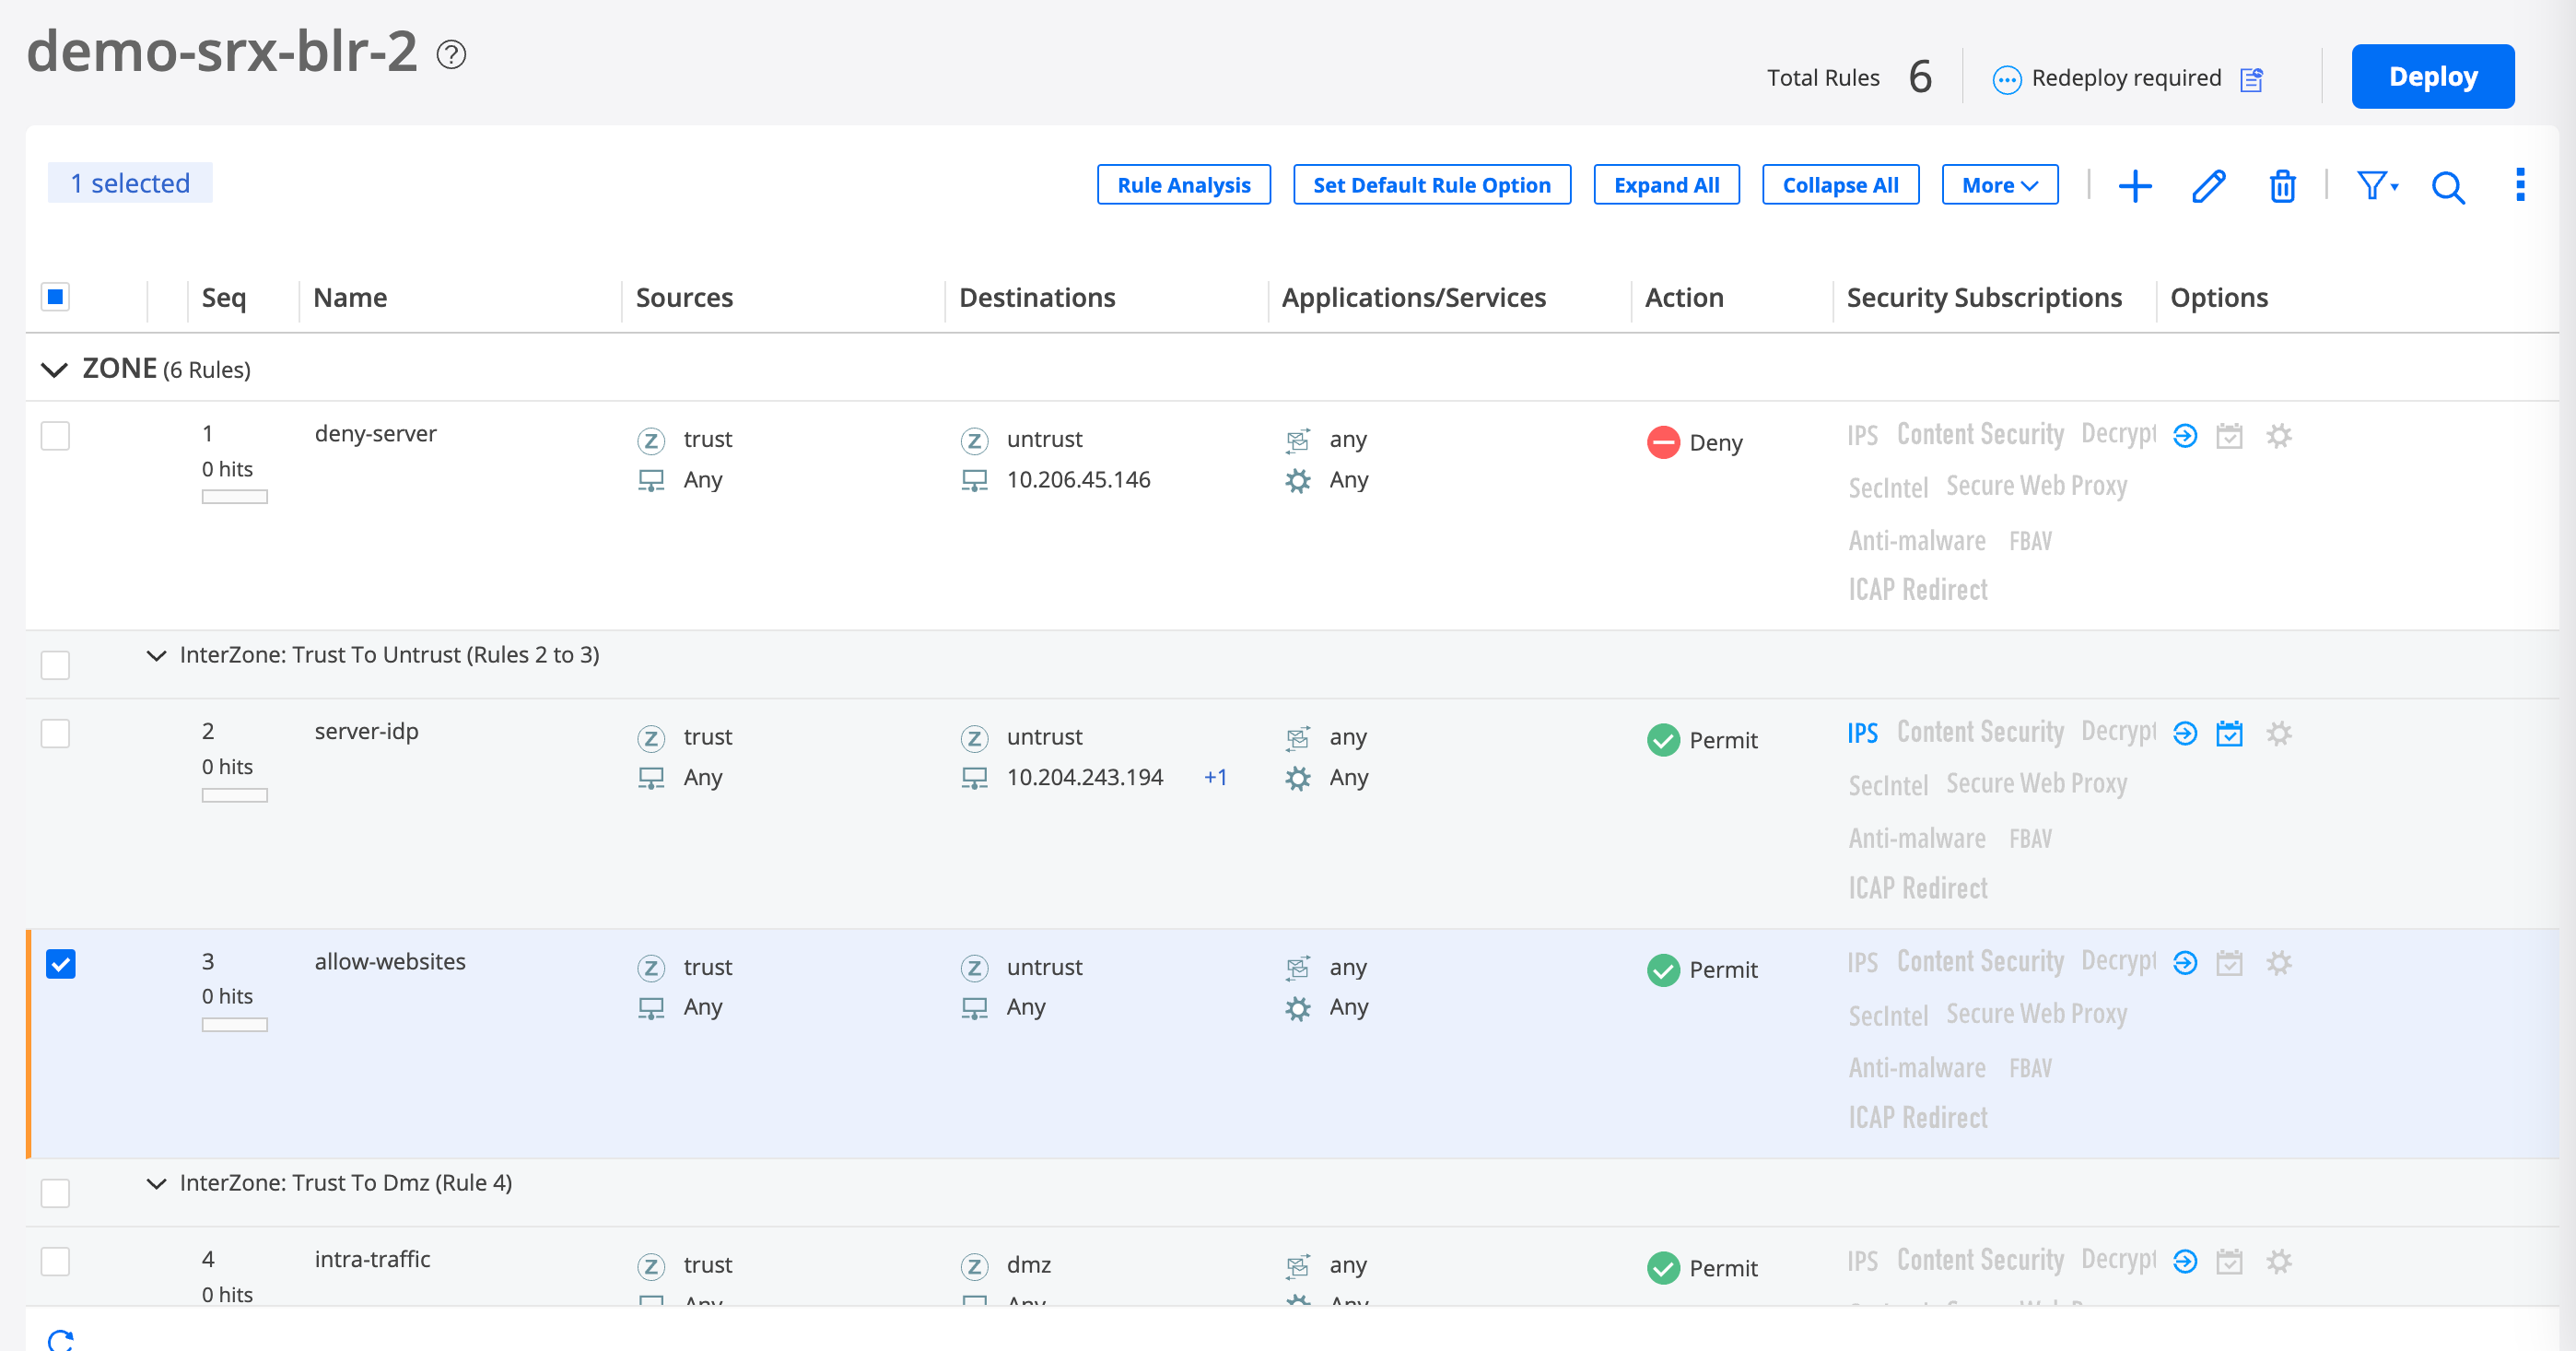Open the filter dropdown funnel

click(x=2376, y=186)
